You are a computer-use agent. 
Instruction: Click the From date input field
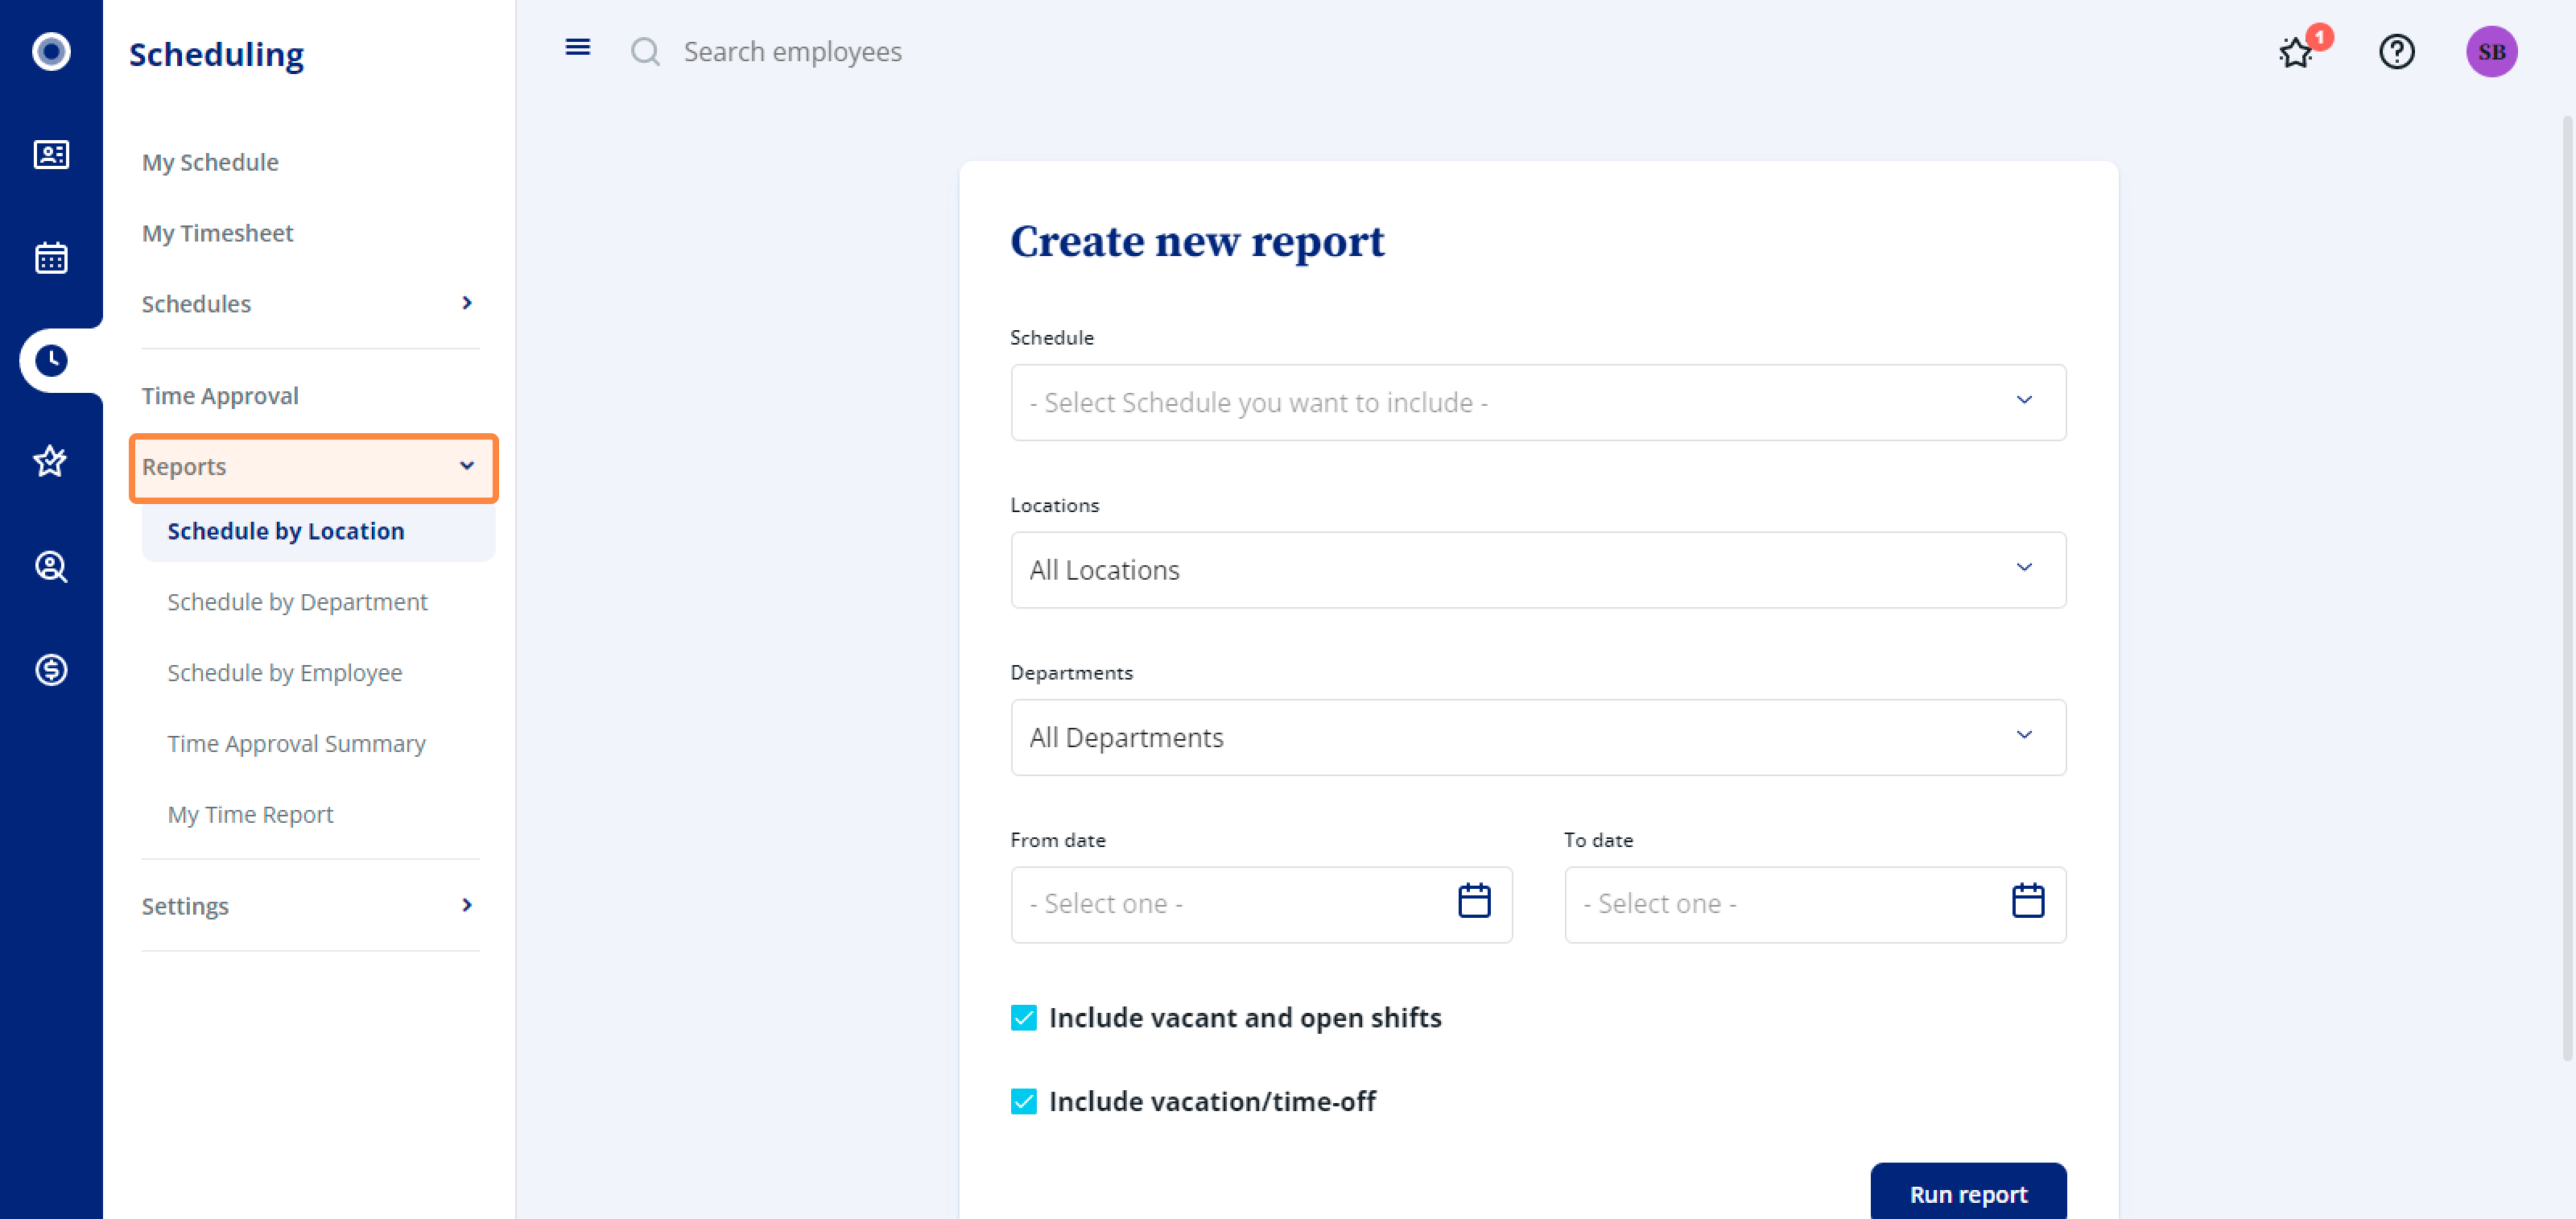click(1261, 904)
